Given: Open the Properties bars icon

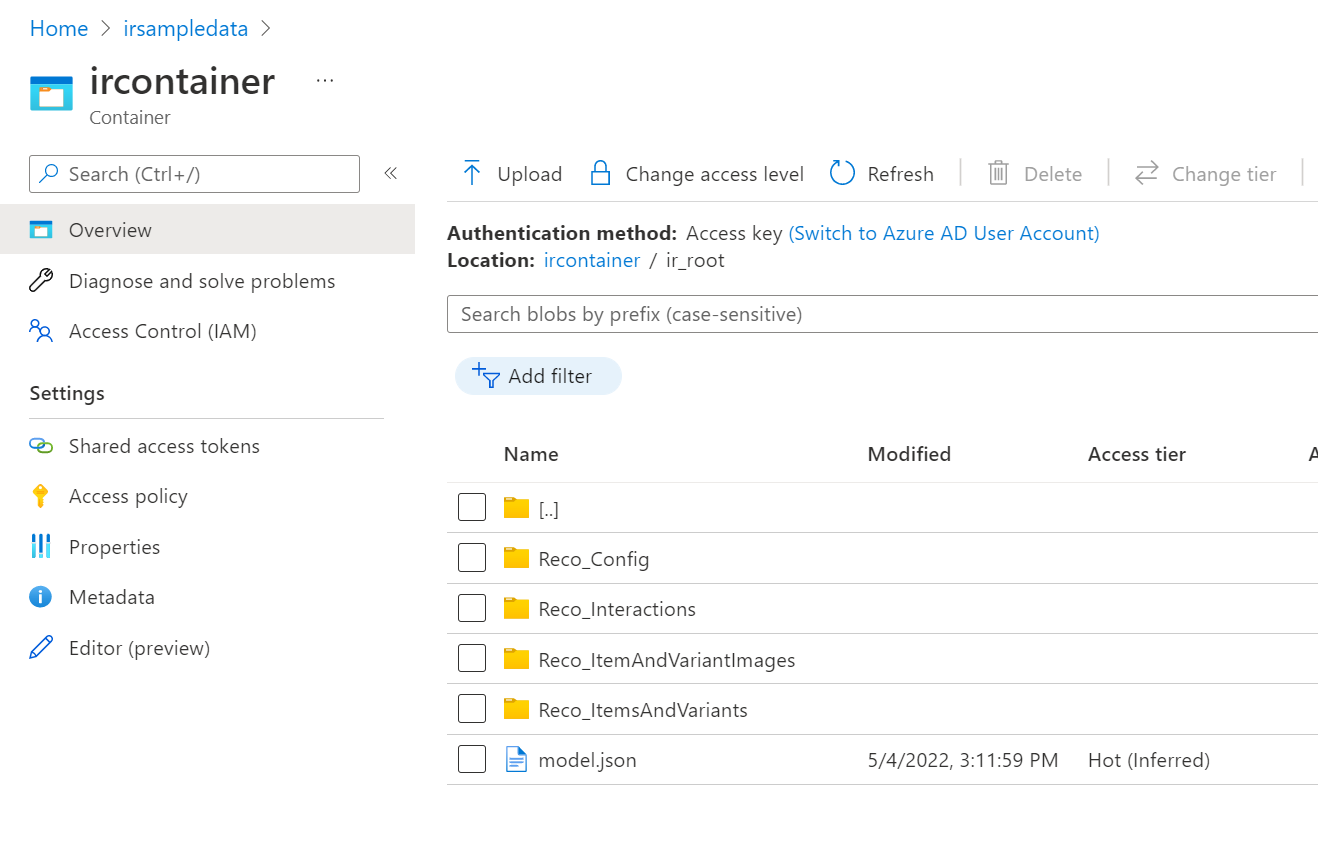Looking at the screenshot, I should 40,547.
